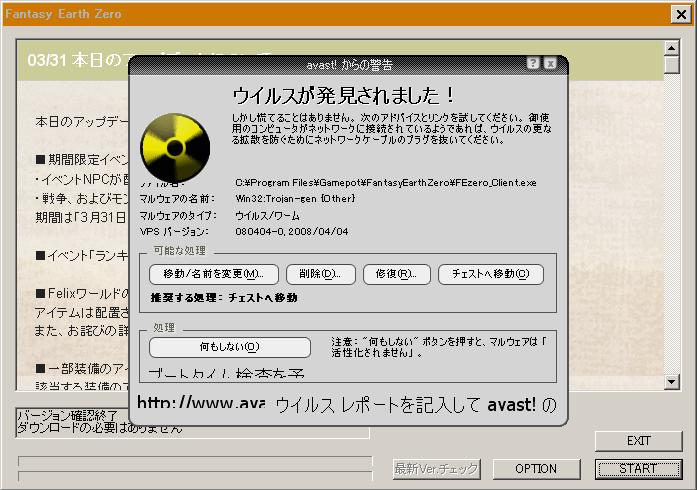The width and height of the screenshot is (697, 490).
Task: Select 修復(R) repair button
Action: [x=397, y=274]
